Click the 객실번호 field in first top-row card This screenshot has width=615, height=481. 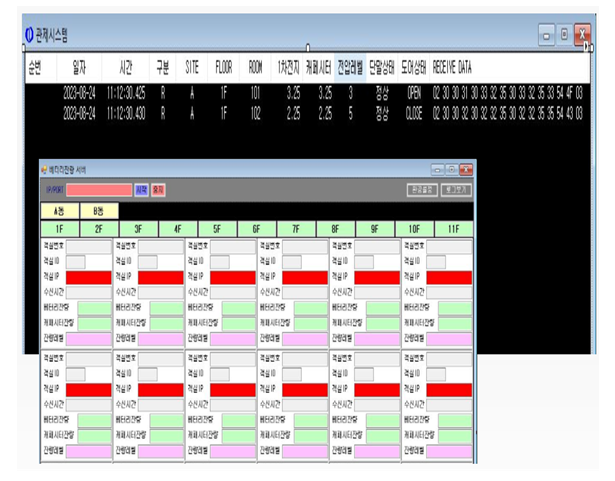pos(89,246)
